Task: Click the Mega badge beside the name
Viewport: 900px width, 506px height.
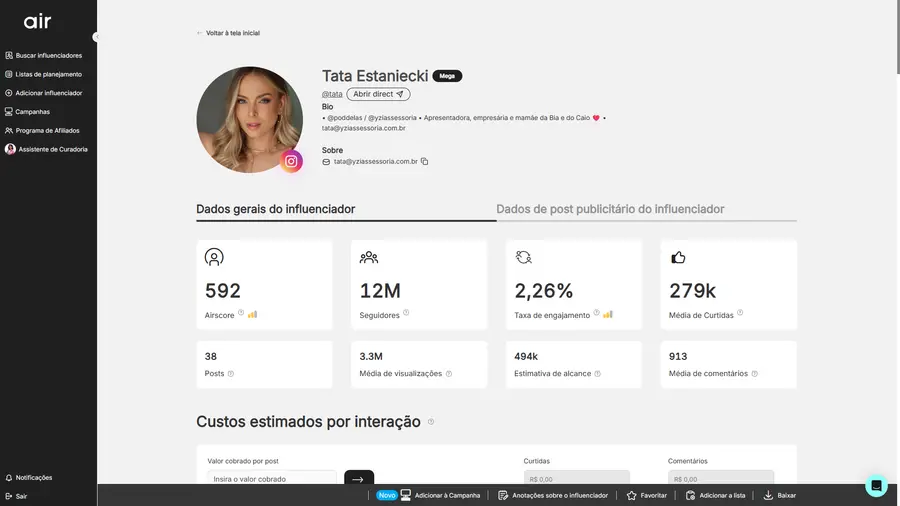Action: (x=447, y=76)
